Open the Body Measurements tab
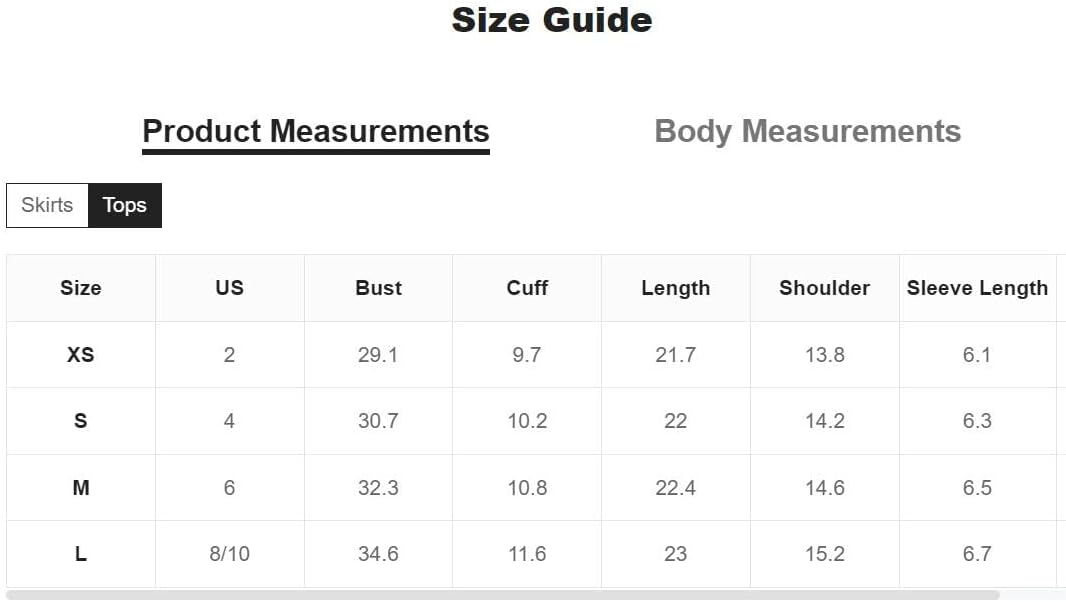1066x602 pixels. tap(807, 132)
